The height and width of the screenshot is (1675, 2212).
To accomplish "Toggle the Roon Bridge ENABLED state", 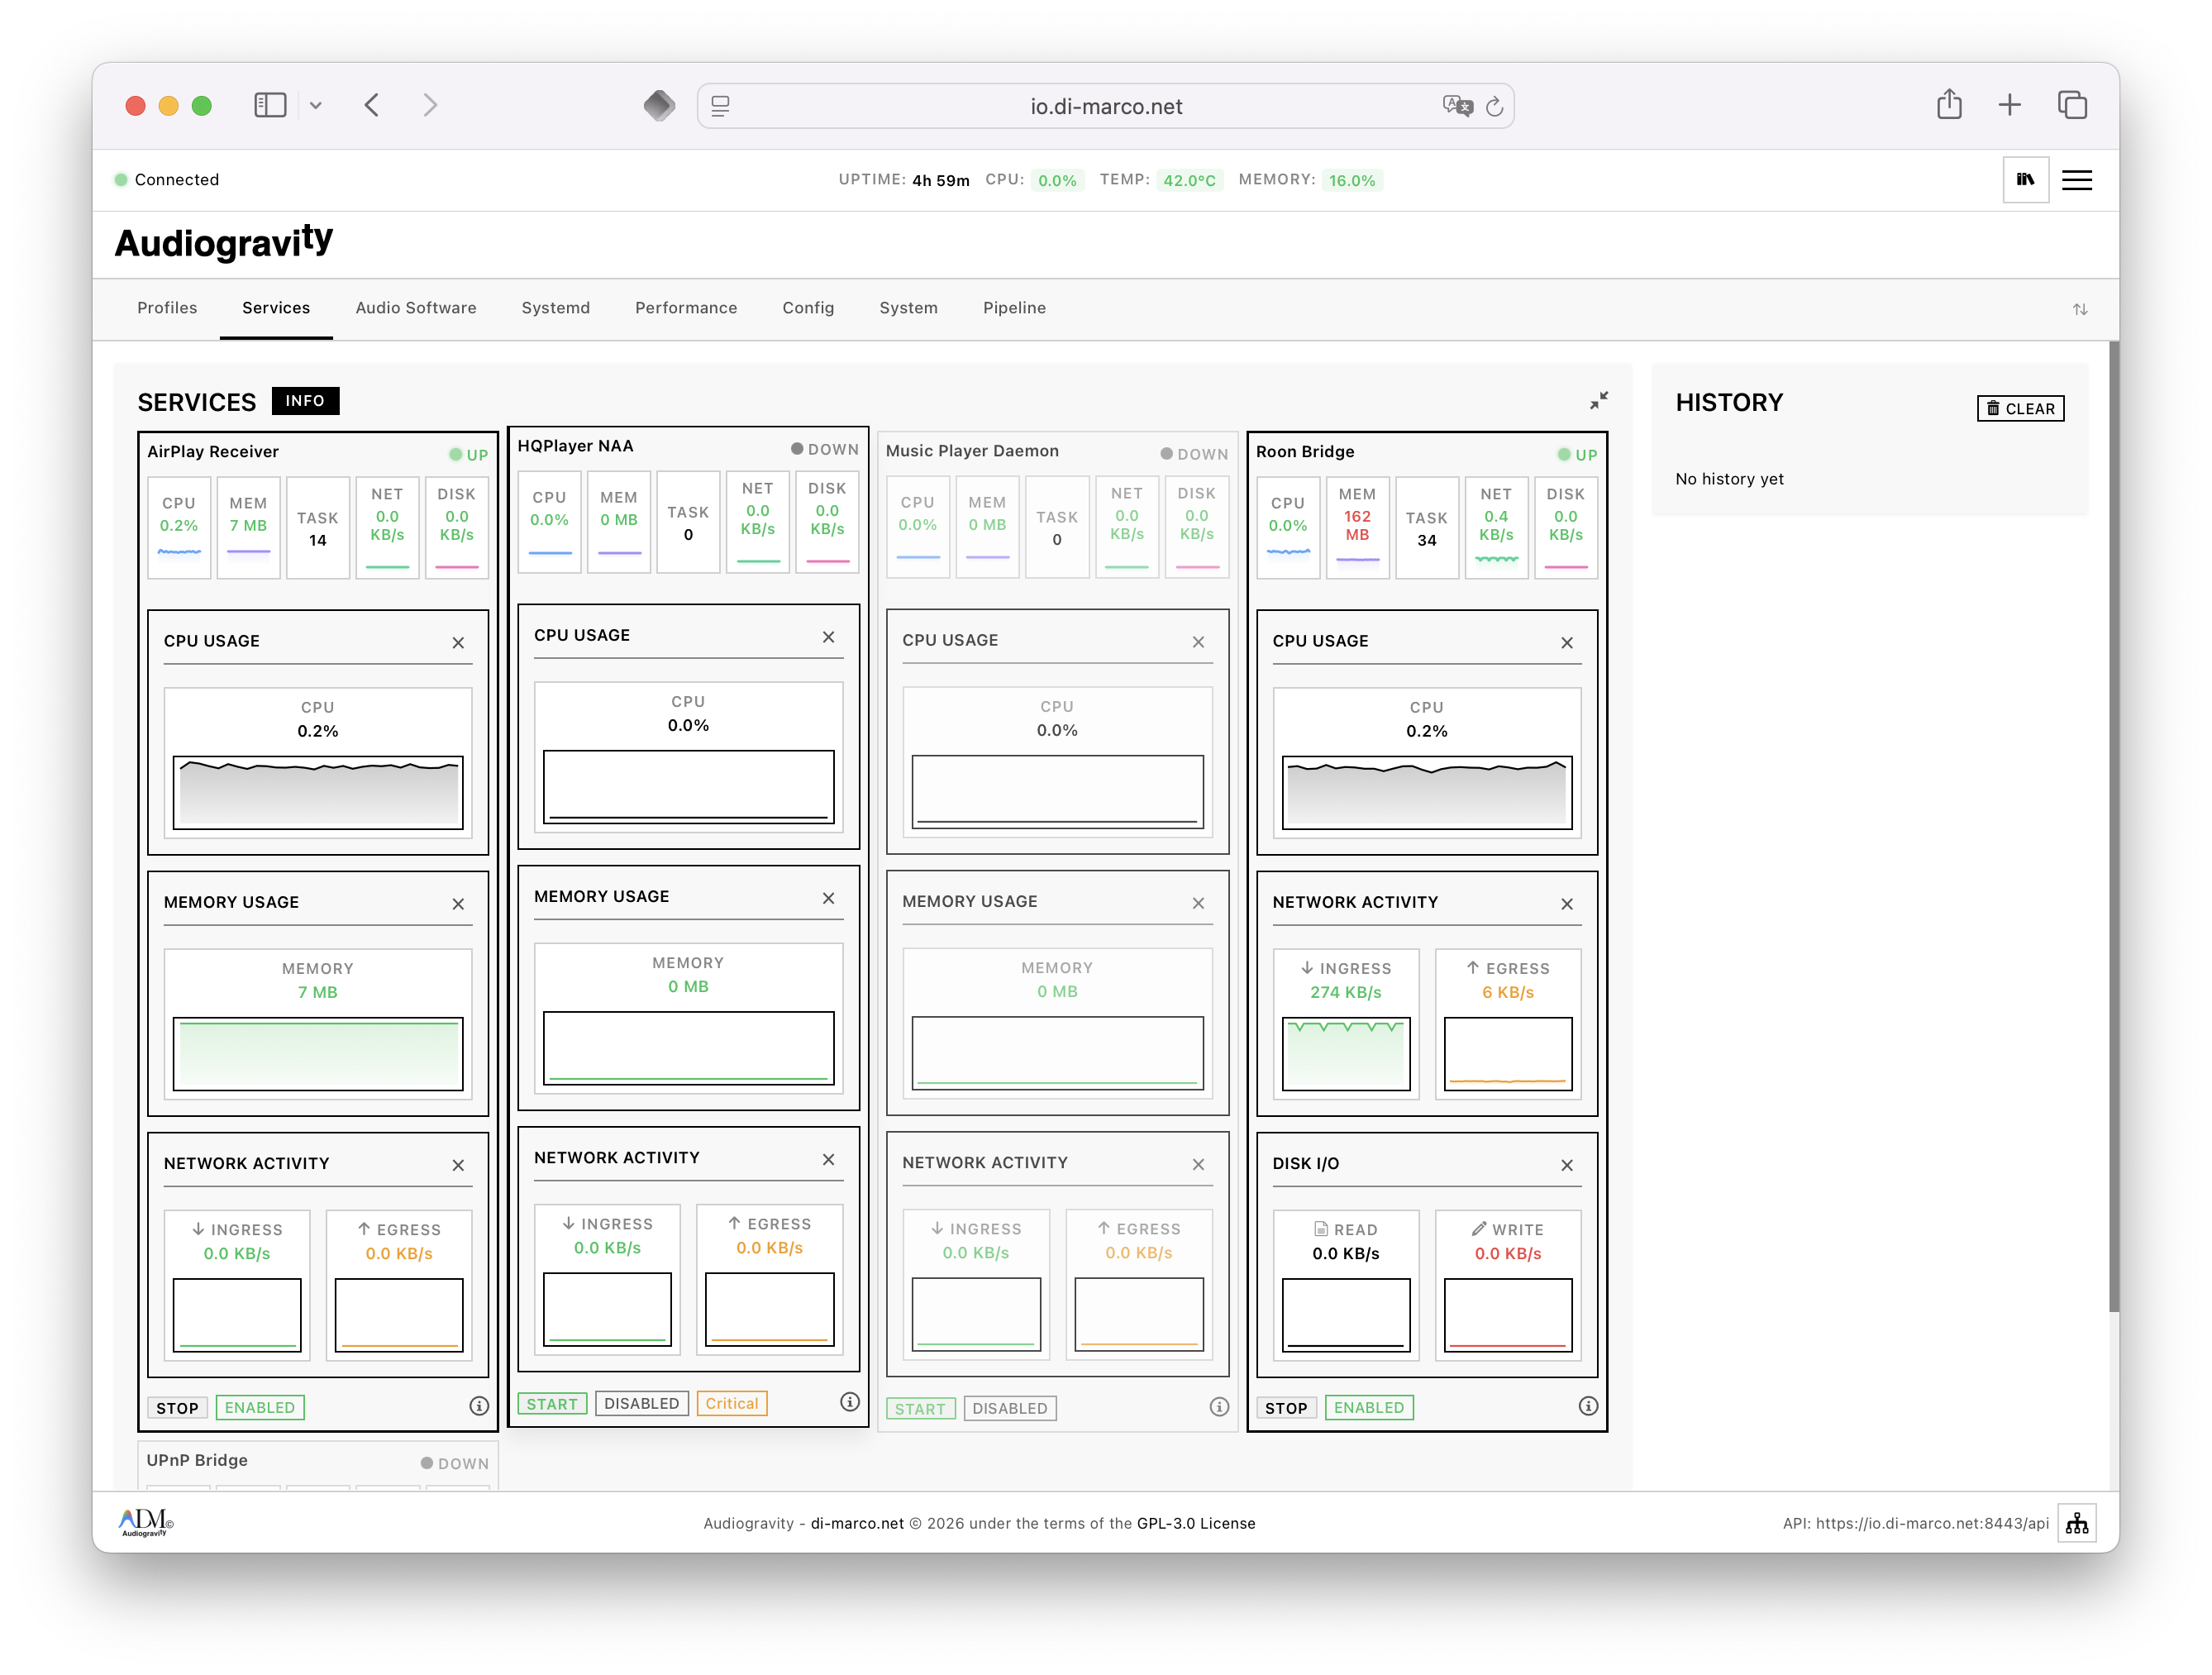I will [1368, 1407].
